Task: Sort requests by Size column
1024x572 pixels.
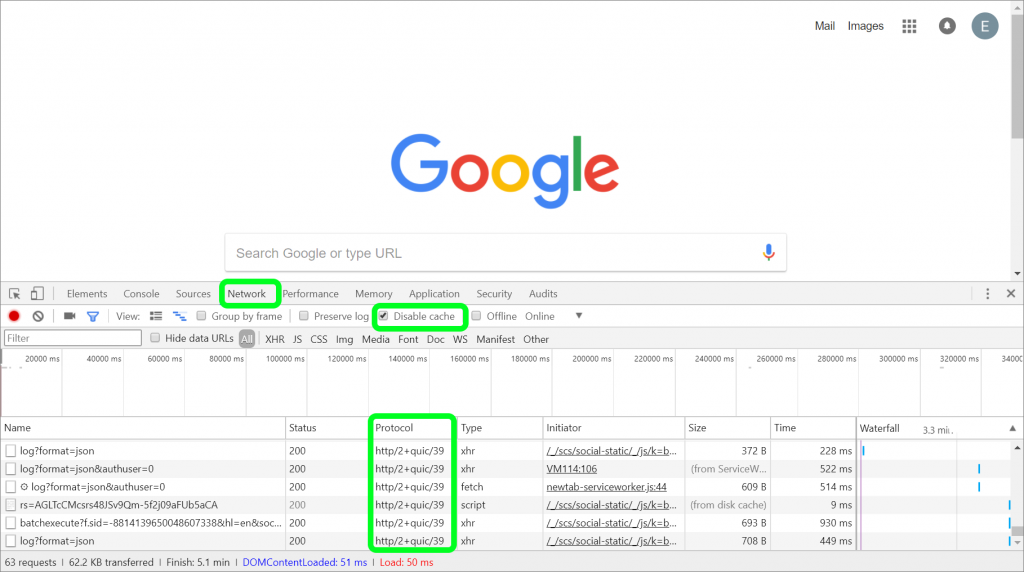Action: pos(727,428)
